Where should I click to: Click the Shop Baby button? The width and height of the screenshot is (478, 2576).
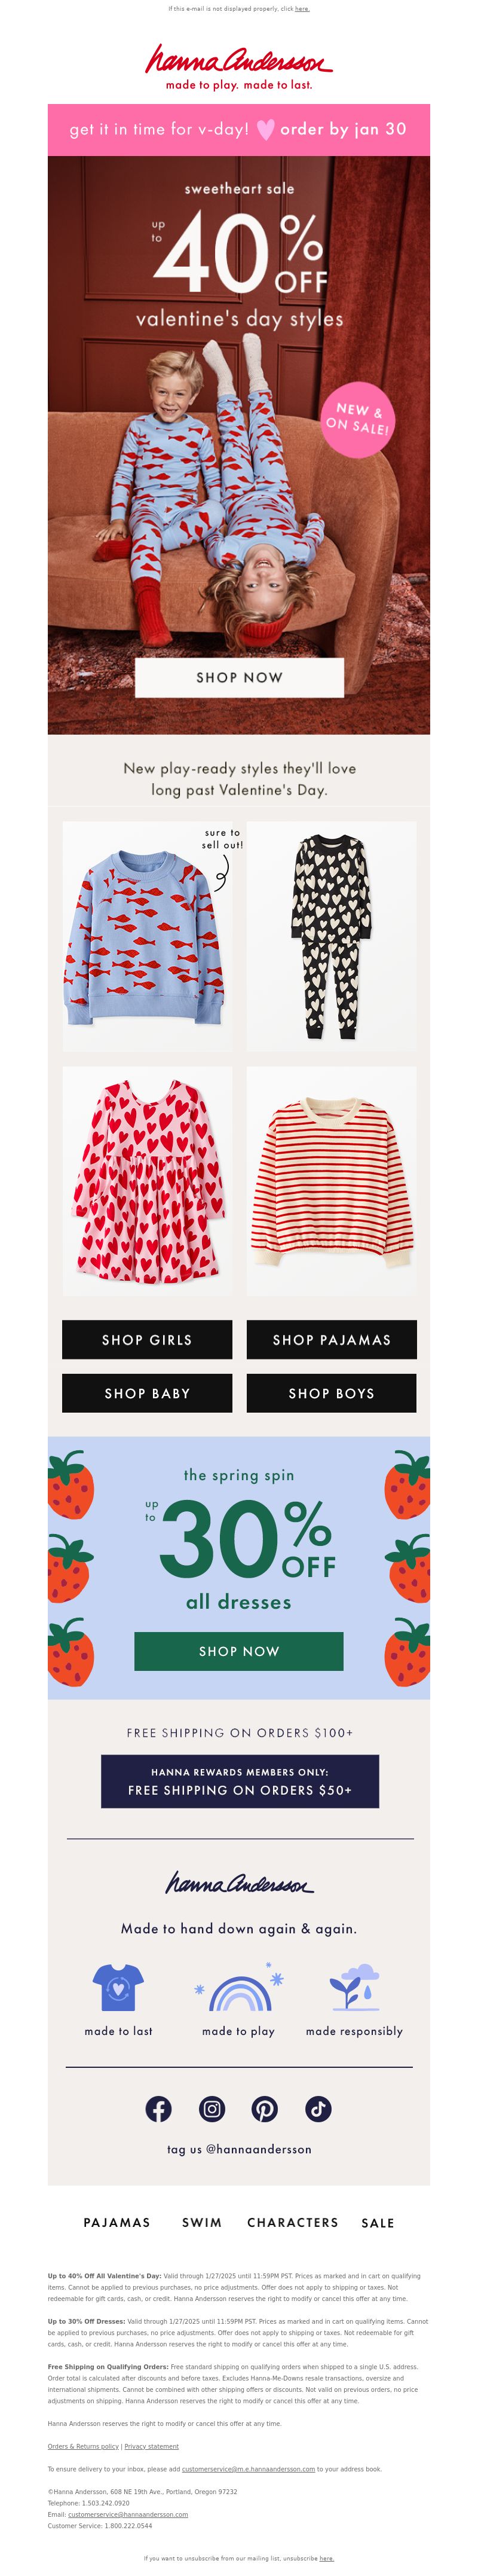pyautogui.click(x=147, y=1393)
